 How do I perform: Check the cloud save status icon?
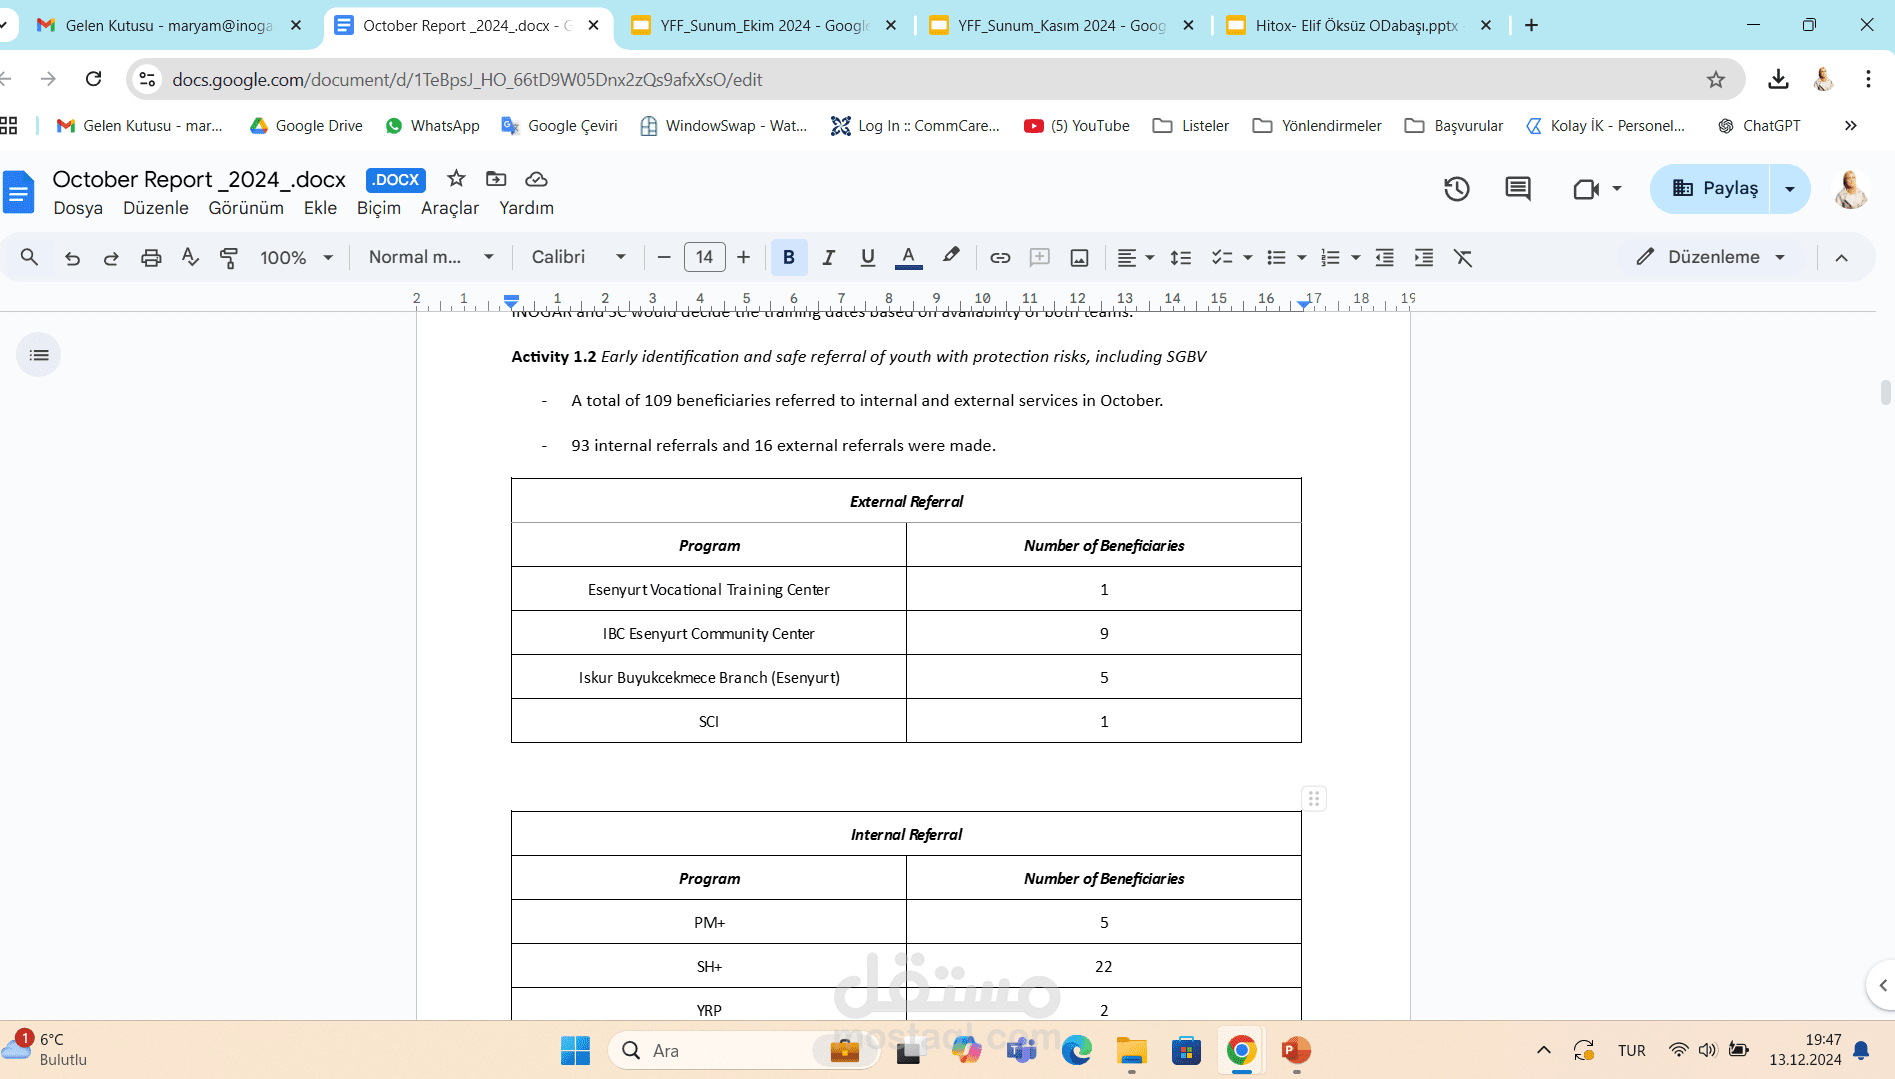[536, 179]
